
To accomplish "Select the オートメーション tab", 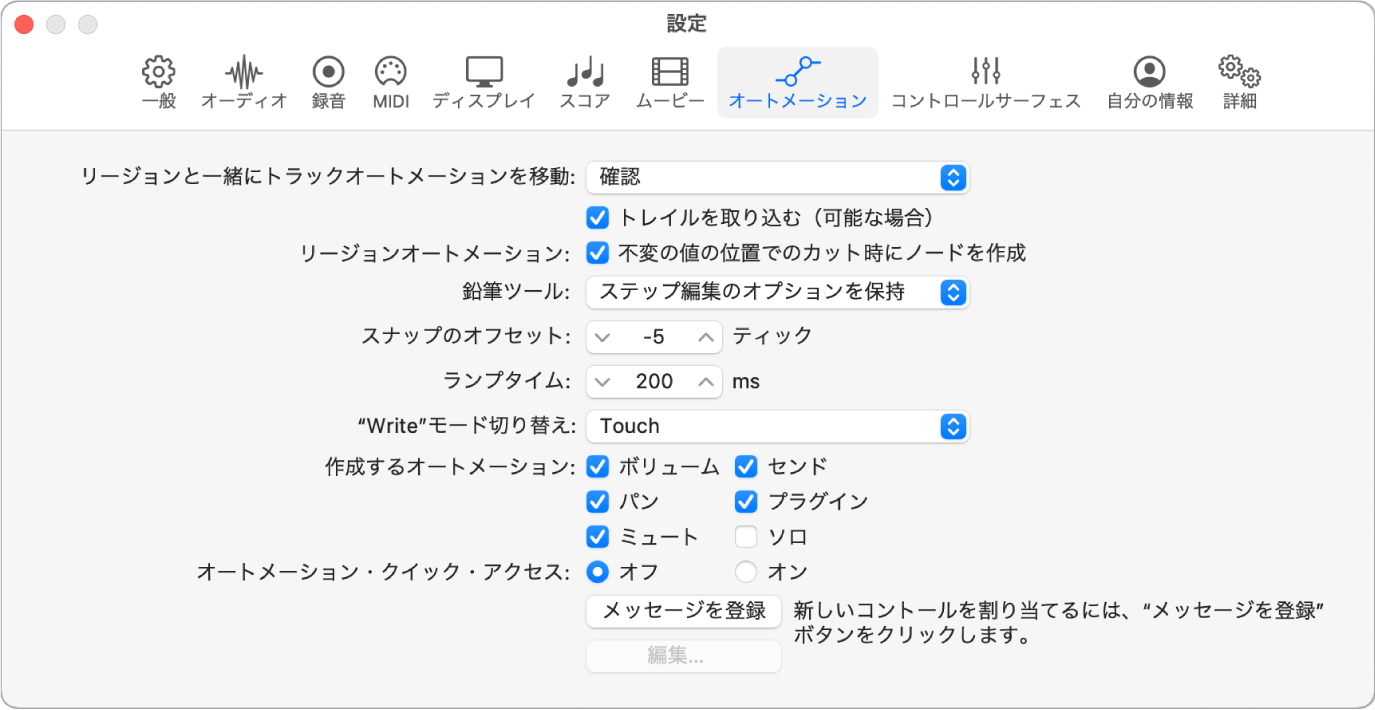I will 797,80.
